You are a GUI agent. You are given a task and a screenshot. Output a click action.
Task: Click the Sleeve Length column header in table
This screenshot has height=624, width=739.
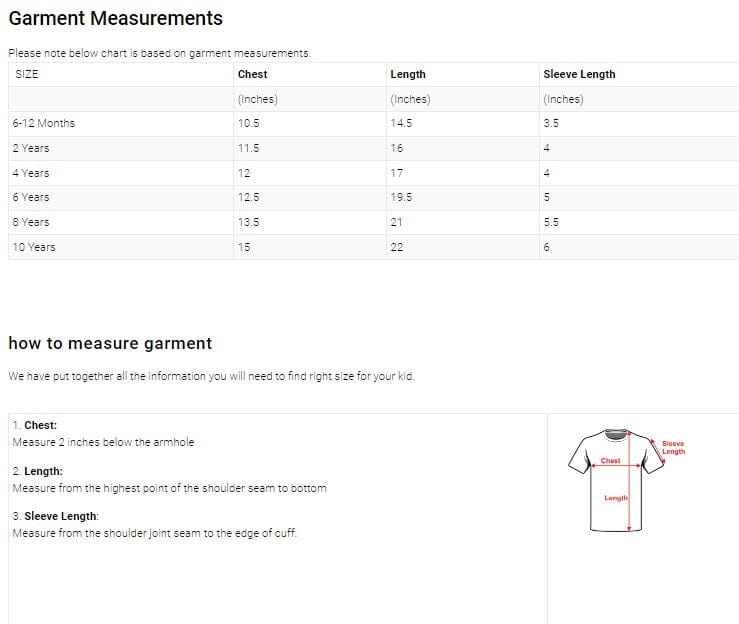click(579, 74)
